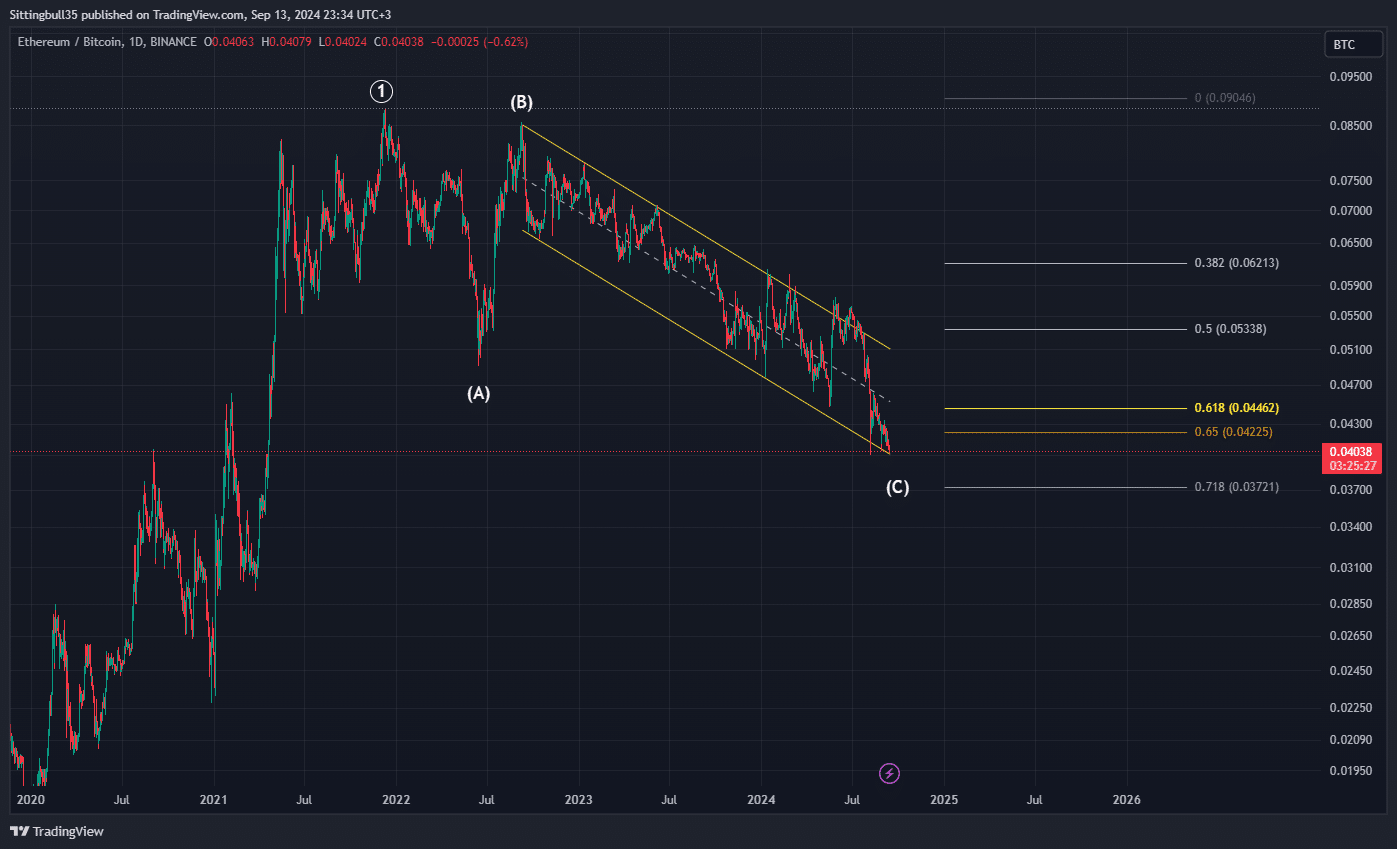This screenshot has width=1397, height=849.
Task: Click Fibonacci label 0.618 (0.04462)
Action: [1236, 408]
